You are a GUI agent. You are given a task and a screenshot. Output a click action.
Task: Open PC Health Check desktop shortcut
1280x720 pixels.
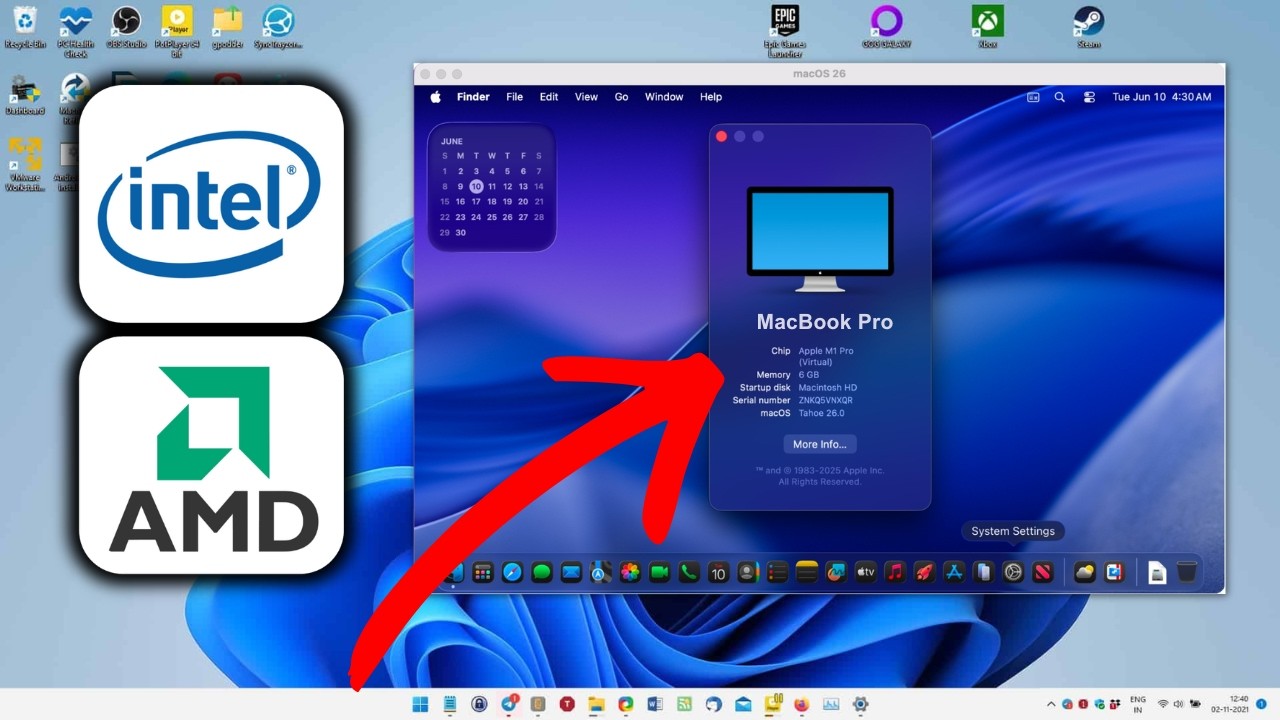(x=75, y=30)
